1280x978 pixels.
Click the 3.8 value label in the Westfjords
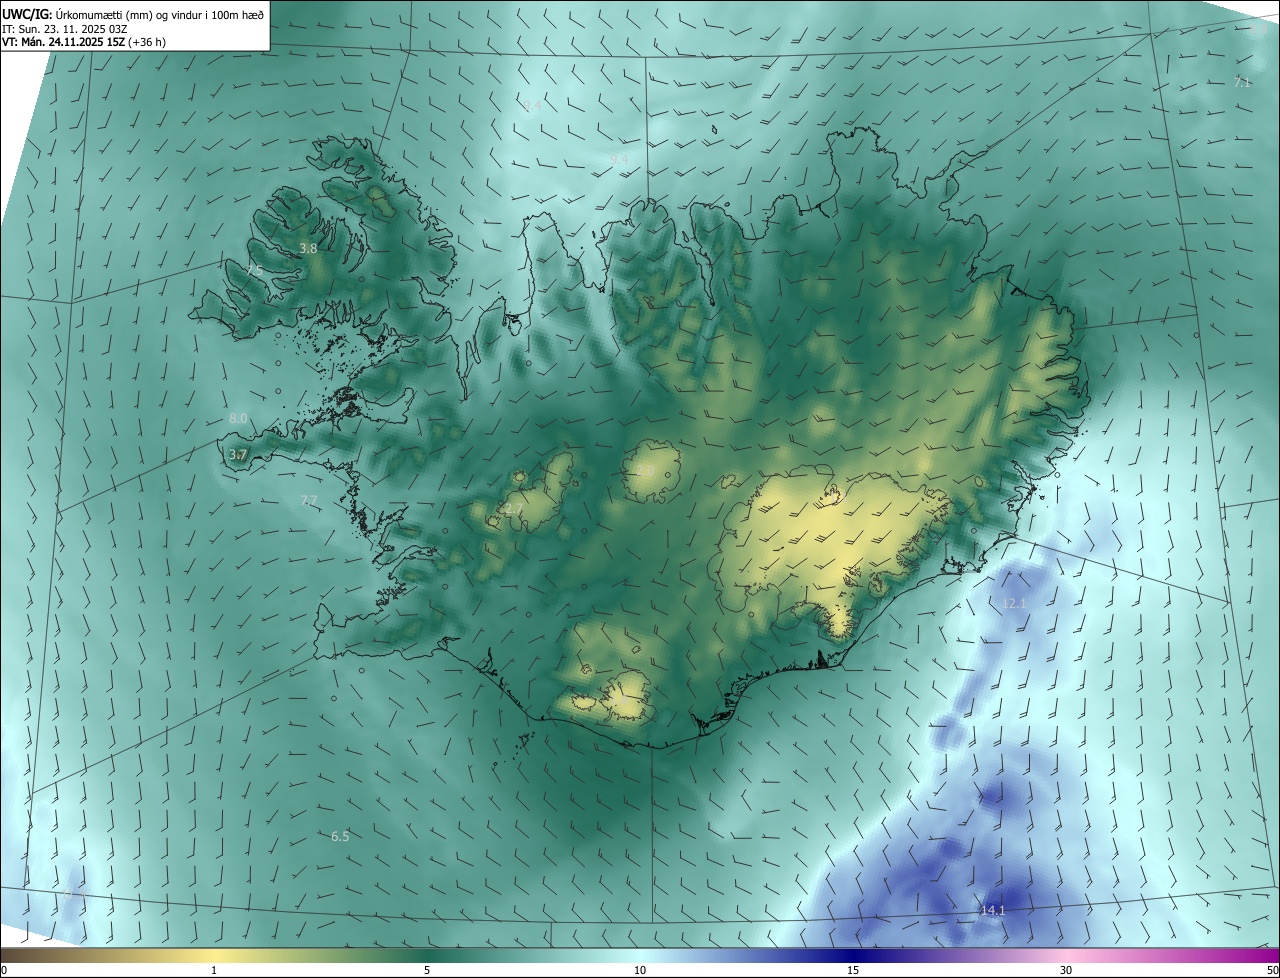pos(309,248)
